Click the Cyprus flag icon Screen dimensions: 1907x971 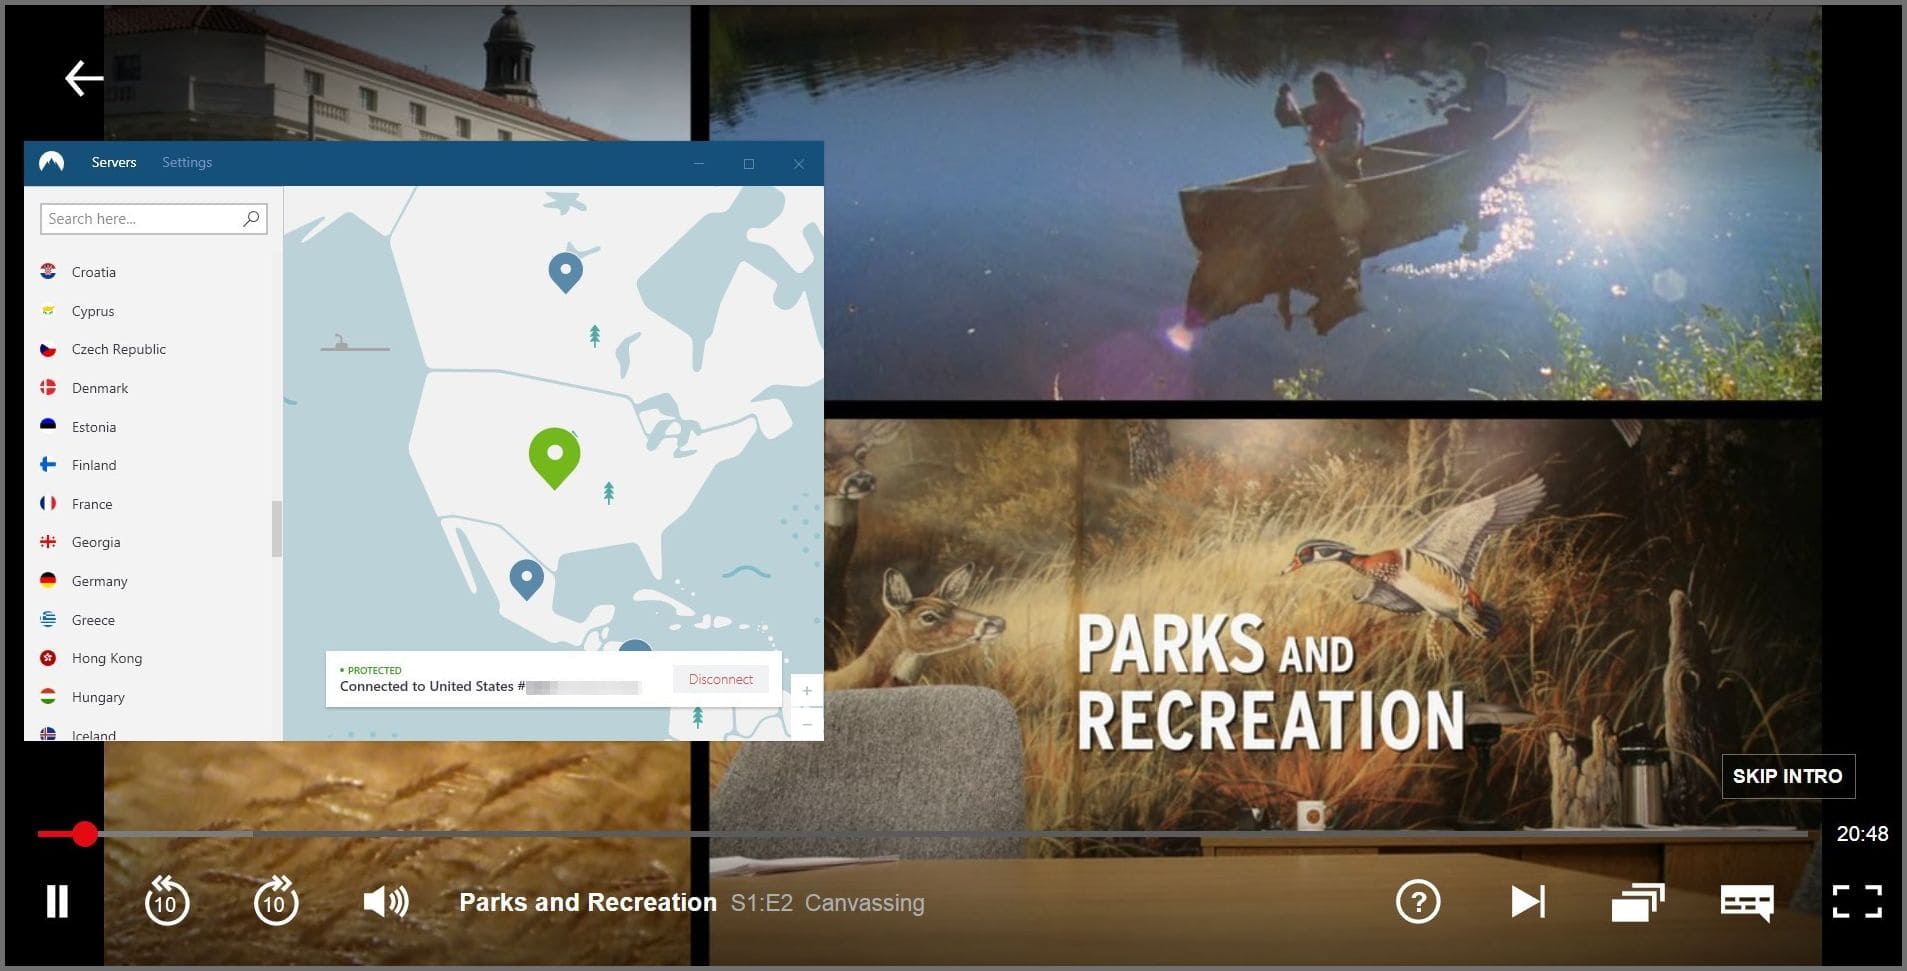tap(48, 310)
